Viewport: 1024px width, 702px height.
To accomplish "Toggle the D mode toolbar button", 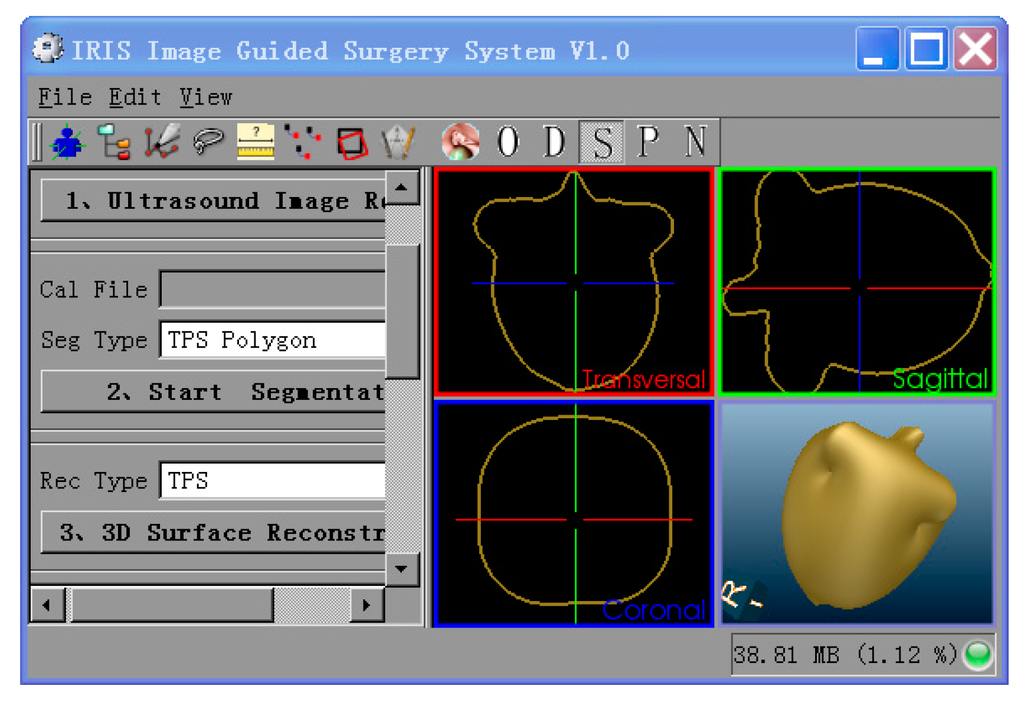I will tap(554, 143).
